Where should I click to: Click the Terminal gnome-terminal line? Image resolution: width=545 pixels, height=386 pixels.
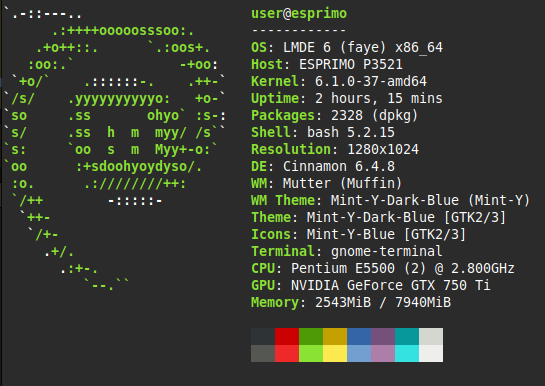point(347,251)
